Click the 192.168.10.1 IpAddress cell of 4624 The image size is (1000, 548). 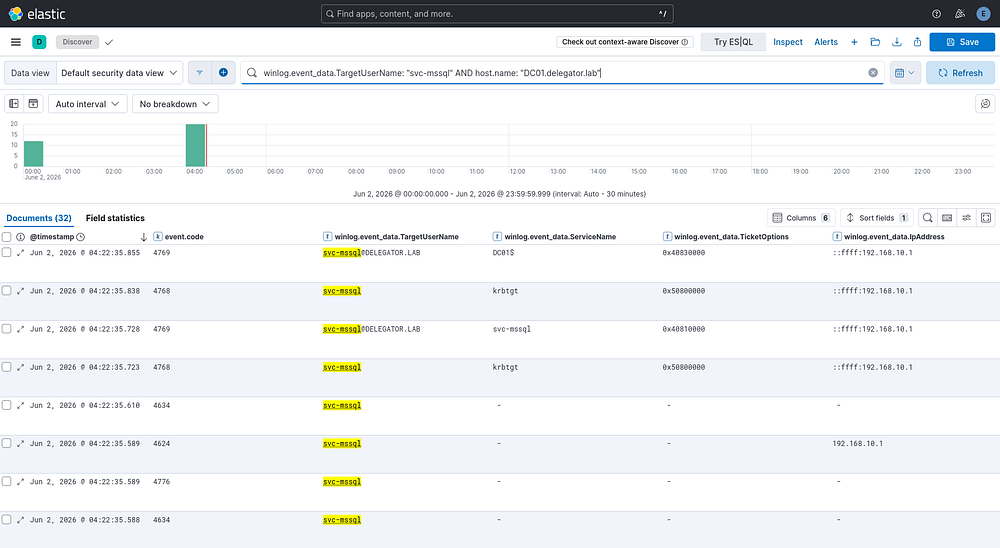[x=858, y=443]
